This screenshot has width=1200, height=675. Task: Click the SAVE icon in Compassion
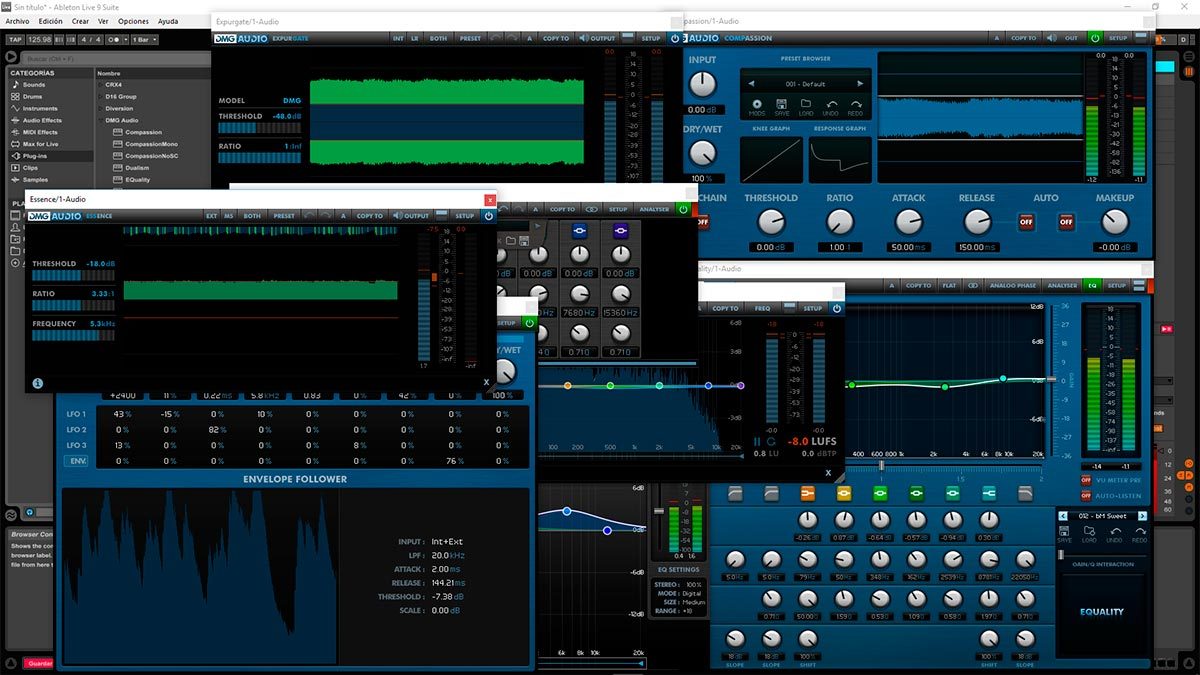click(781, 104)
